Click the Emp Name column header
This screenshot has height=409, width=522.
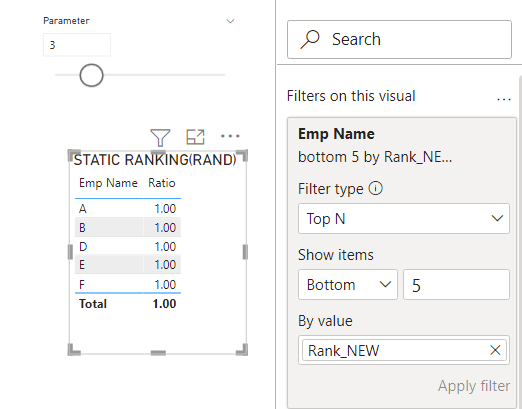click(108, 183)
